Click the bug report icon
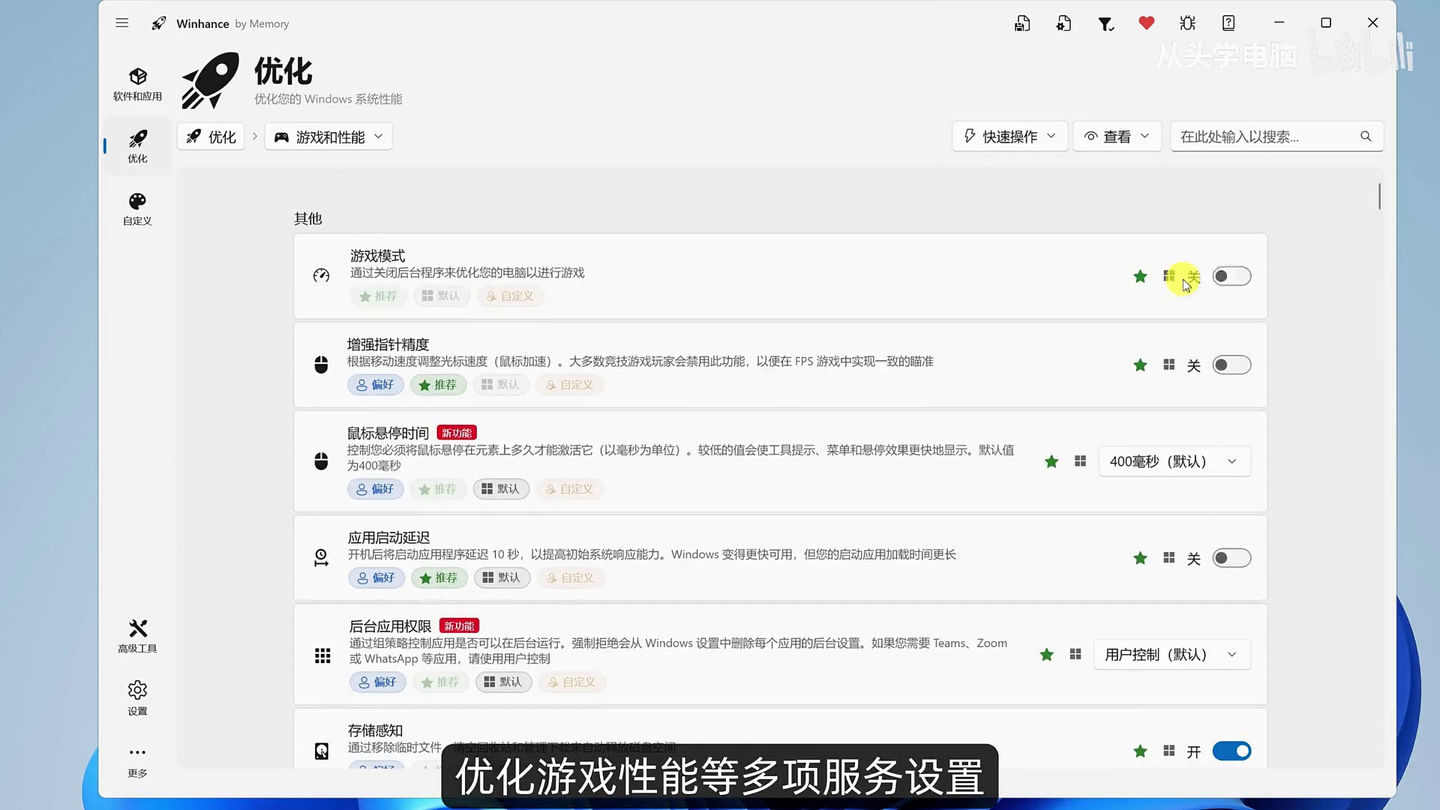Image resolution: width=1440 pixels, height=810 pixels. coord(1187,23)
